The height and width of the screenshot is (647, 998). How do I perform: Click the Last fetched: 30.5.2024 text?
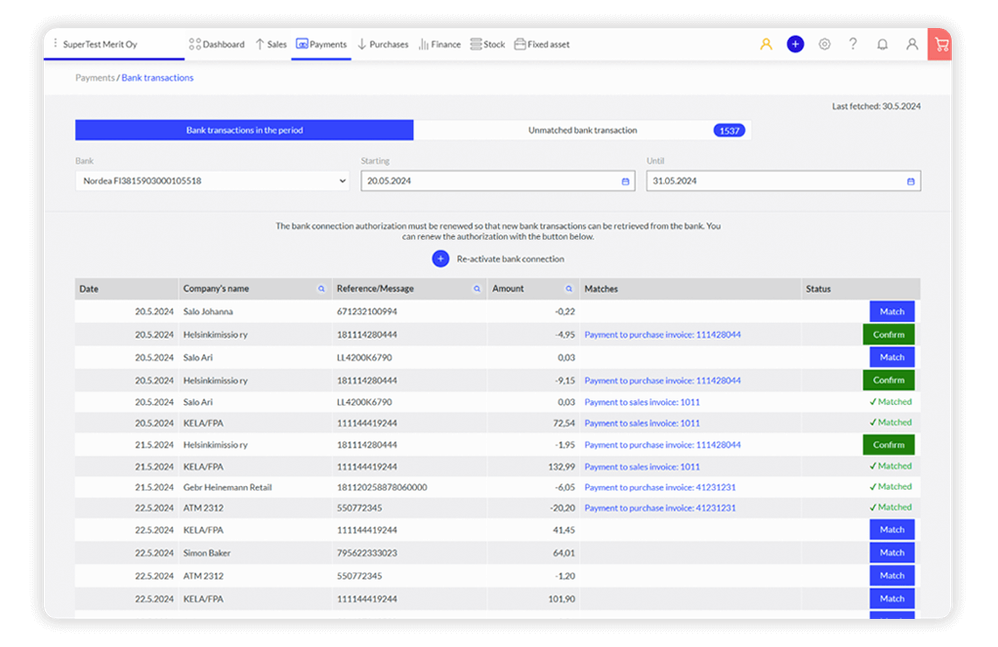click(x=876, y=106)
